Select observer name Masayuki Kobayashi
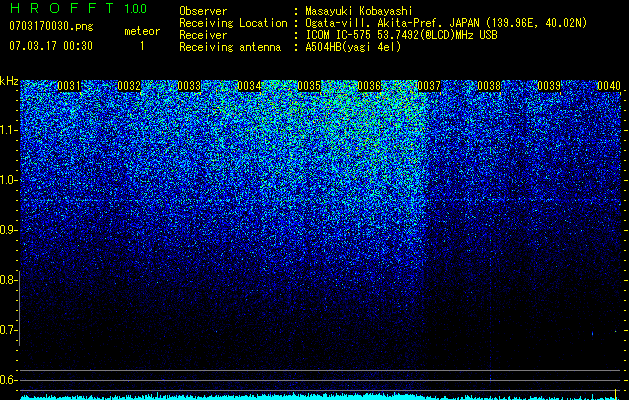The height and width of the screenshot is (400, 629). tap(359, 11)
